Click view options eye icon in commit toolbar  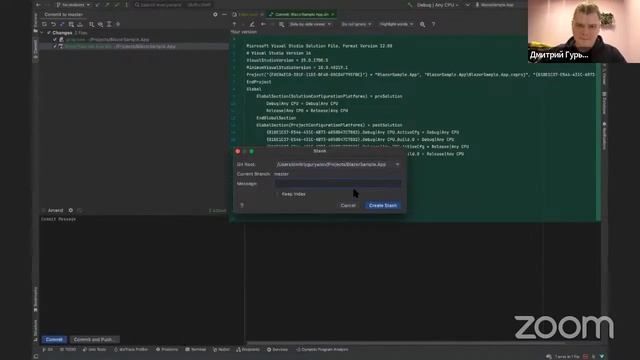point(100,24)
